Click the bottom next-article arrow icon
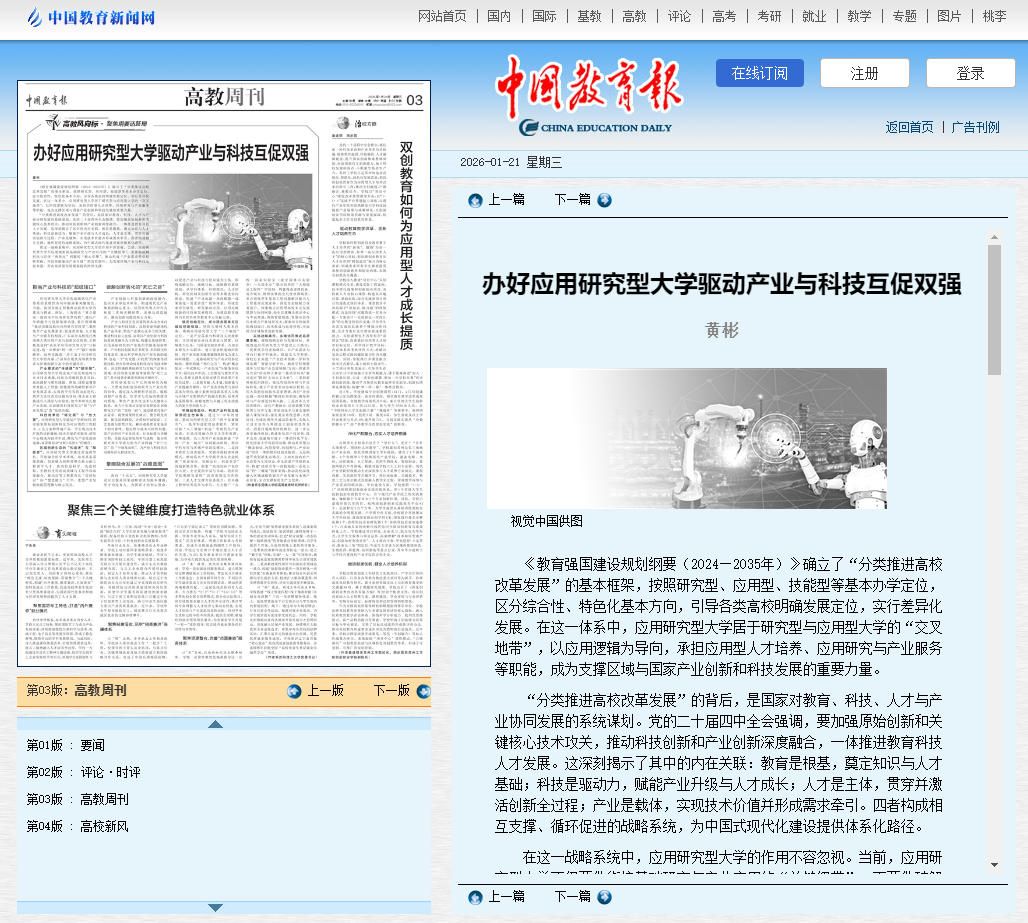This screenshot has height=923, width=1028. (x=604, y=897)
